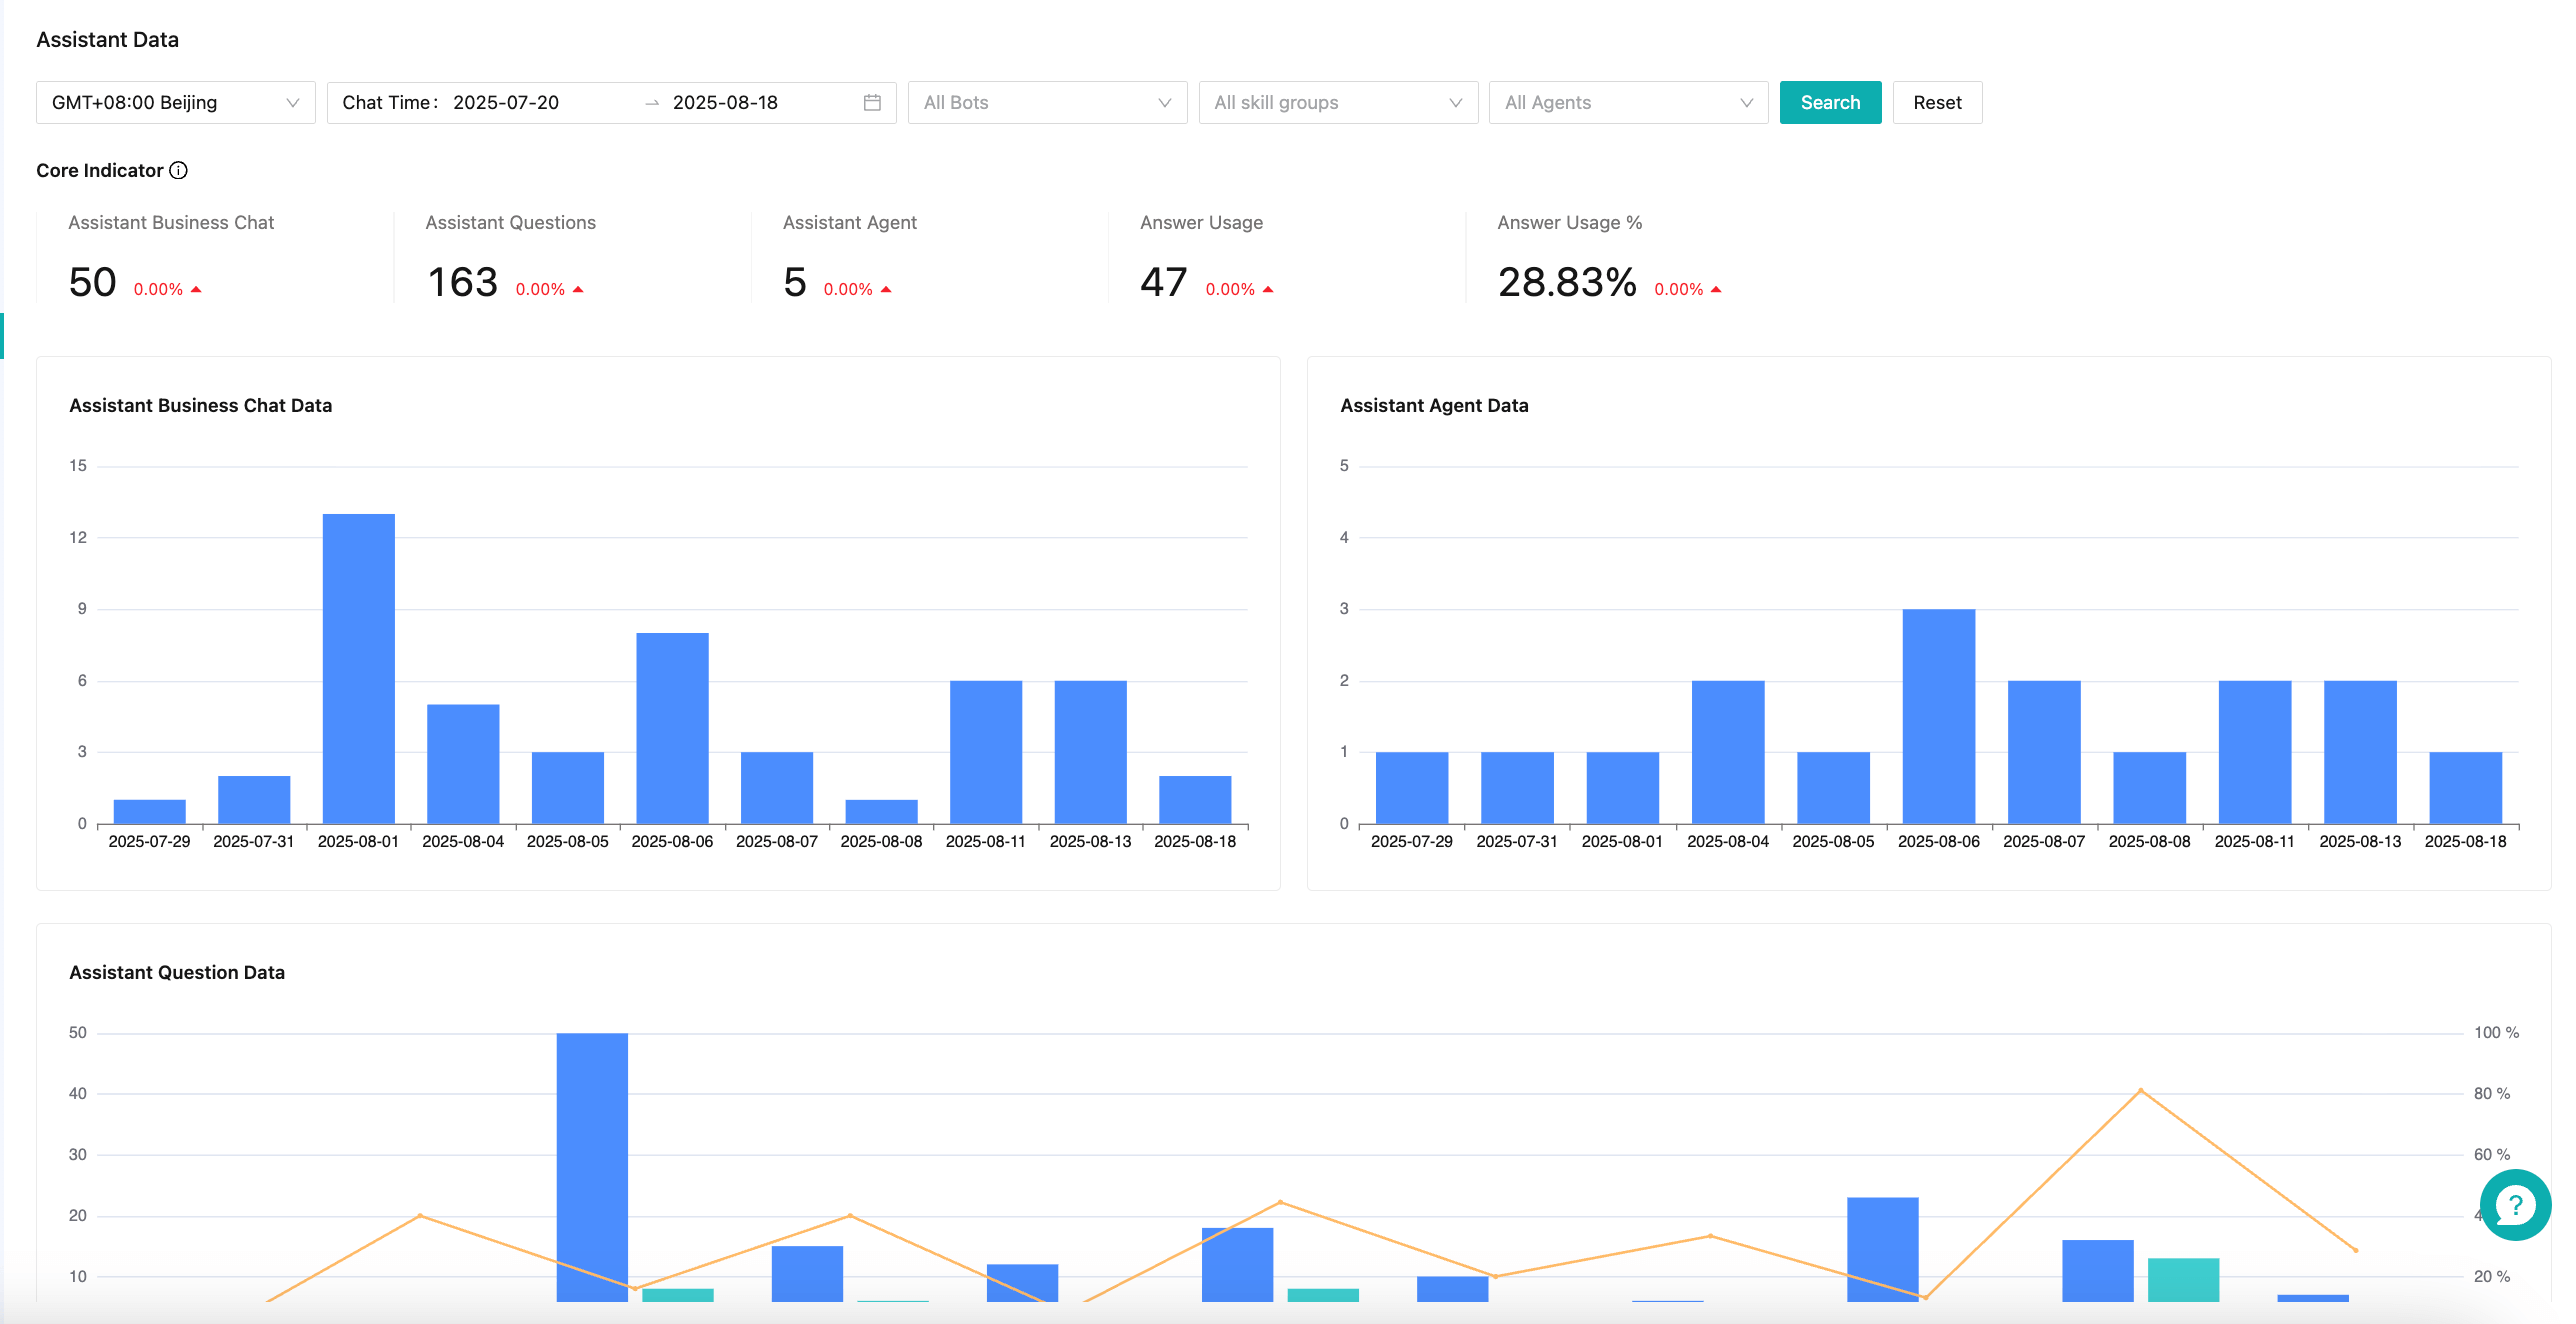Click the Reset button
This screenshot has height=1324, width=2576.
(1937, 103)
